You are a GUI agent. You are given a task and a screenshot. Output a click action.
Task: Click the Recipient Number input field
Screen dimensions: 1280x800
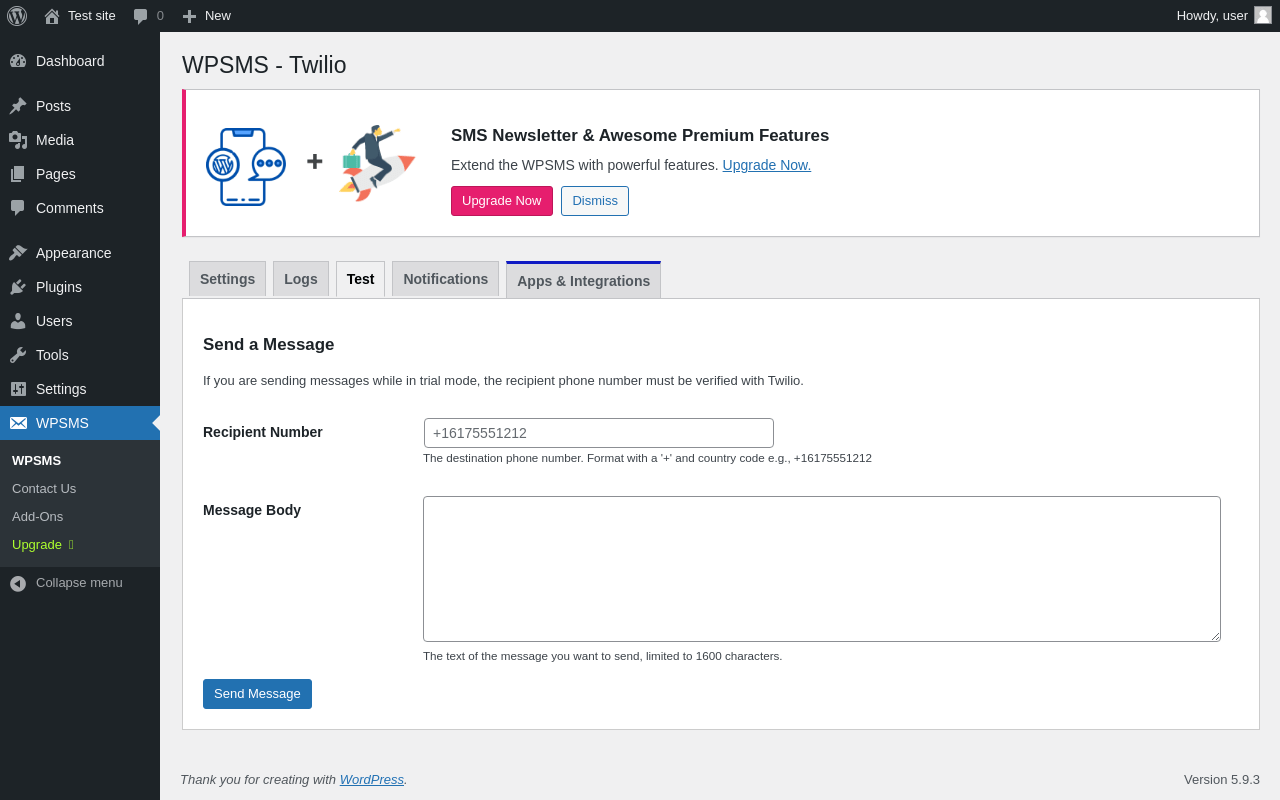click(x=599, y=433)
